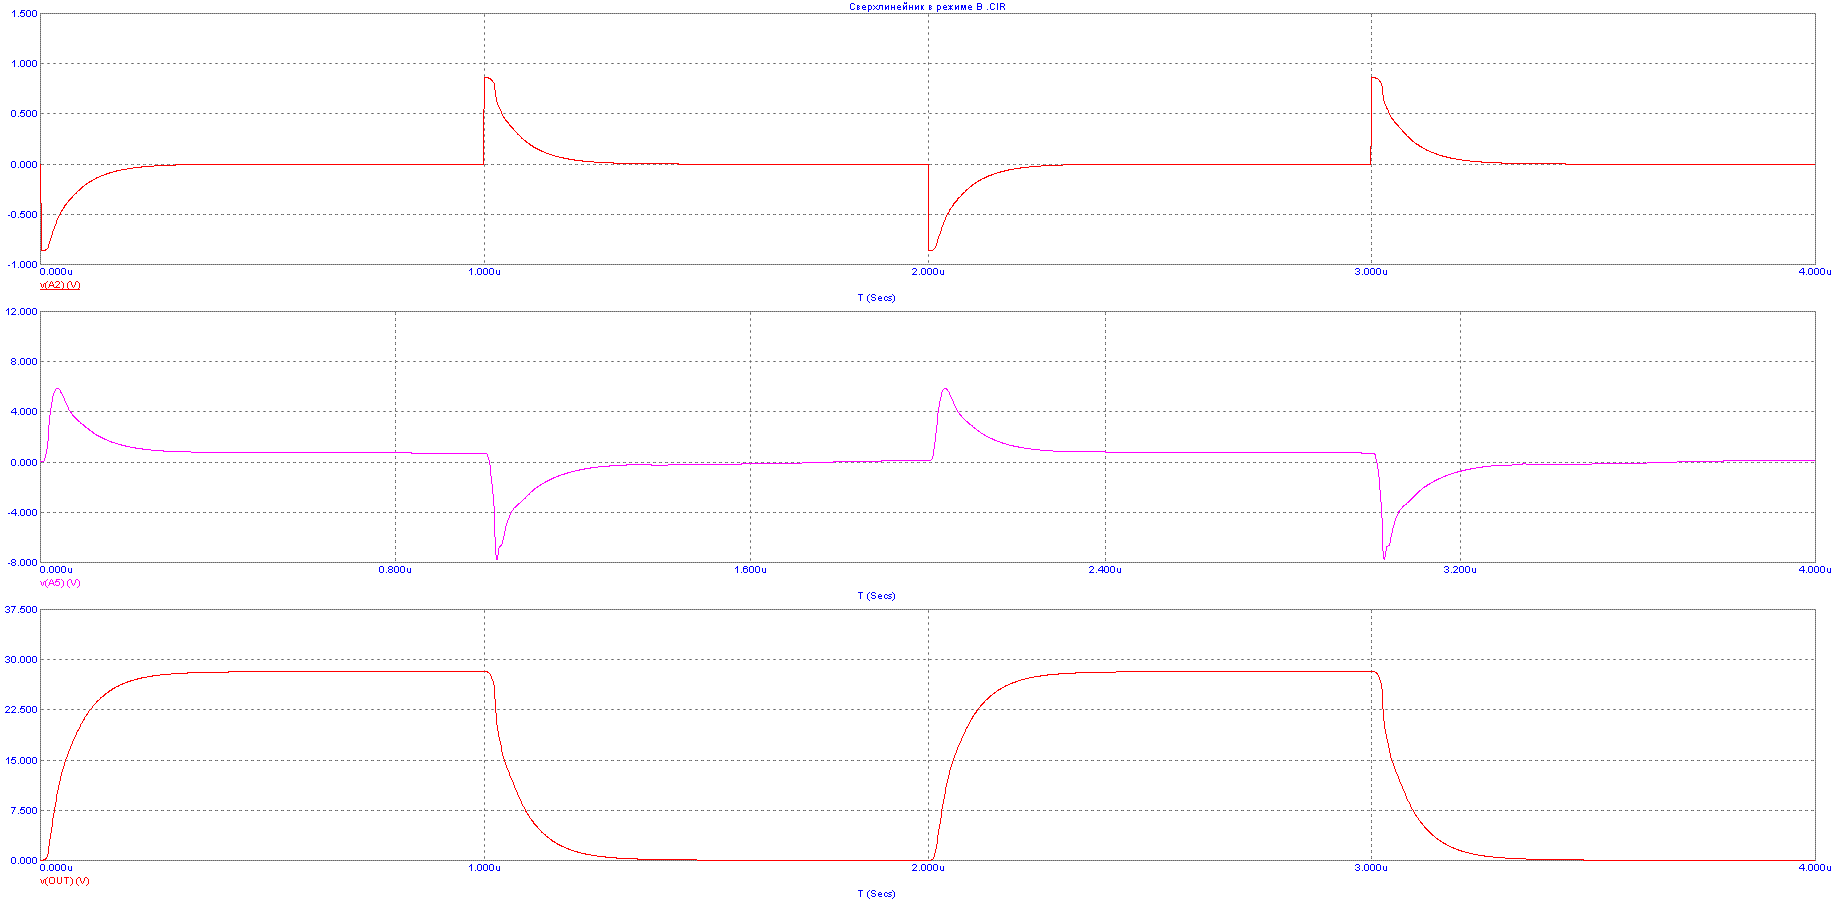Viewport: 1842px width, 904px height.
Task: Click the -8.000 Y-axis value of middle plot
Action: [x=21, y=562]
